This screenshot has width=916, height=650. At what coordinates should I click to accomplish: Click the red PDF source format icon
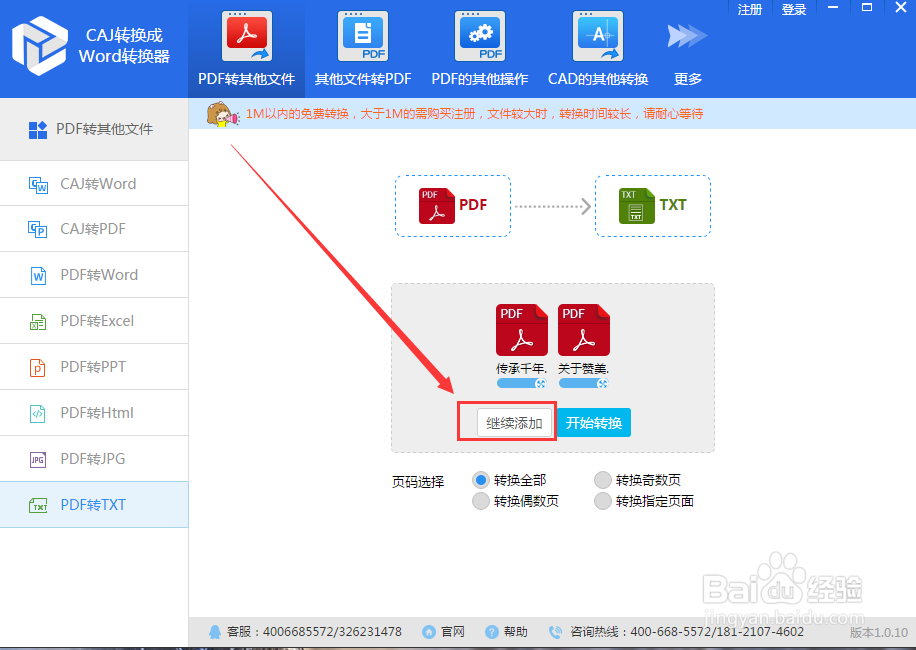click(x=436, y=206)
